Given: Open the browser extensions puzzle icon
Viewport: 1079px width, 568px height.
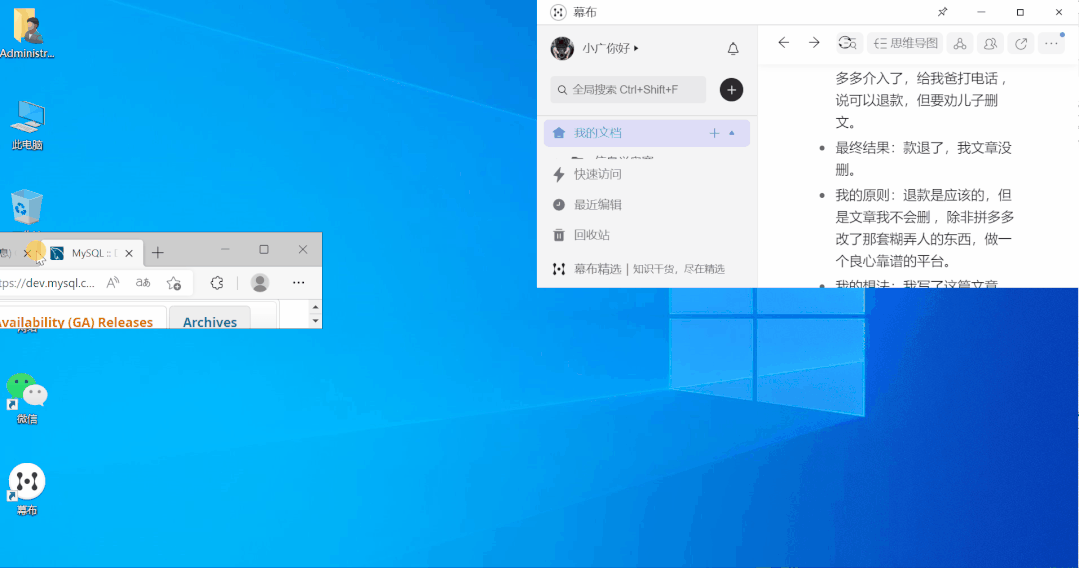Looking at the screenshot, I should [217, 283].
